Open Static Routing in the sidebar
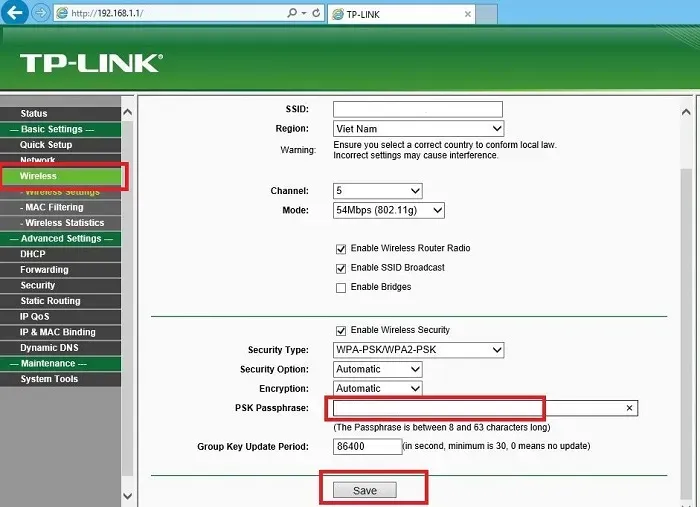Viewport: 700px width, 507px height. point(60,301)
